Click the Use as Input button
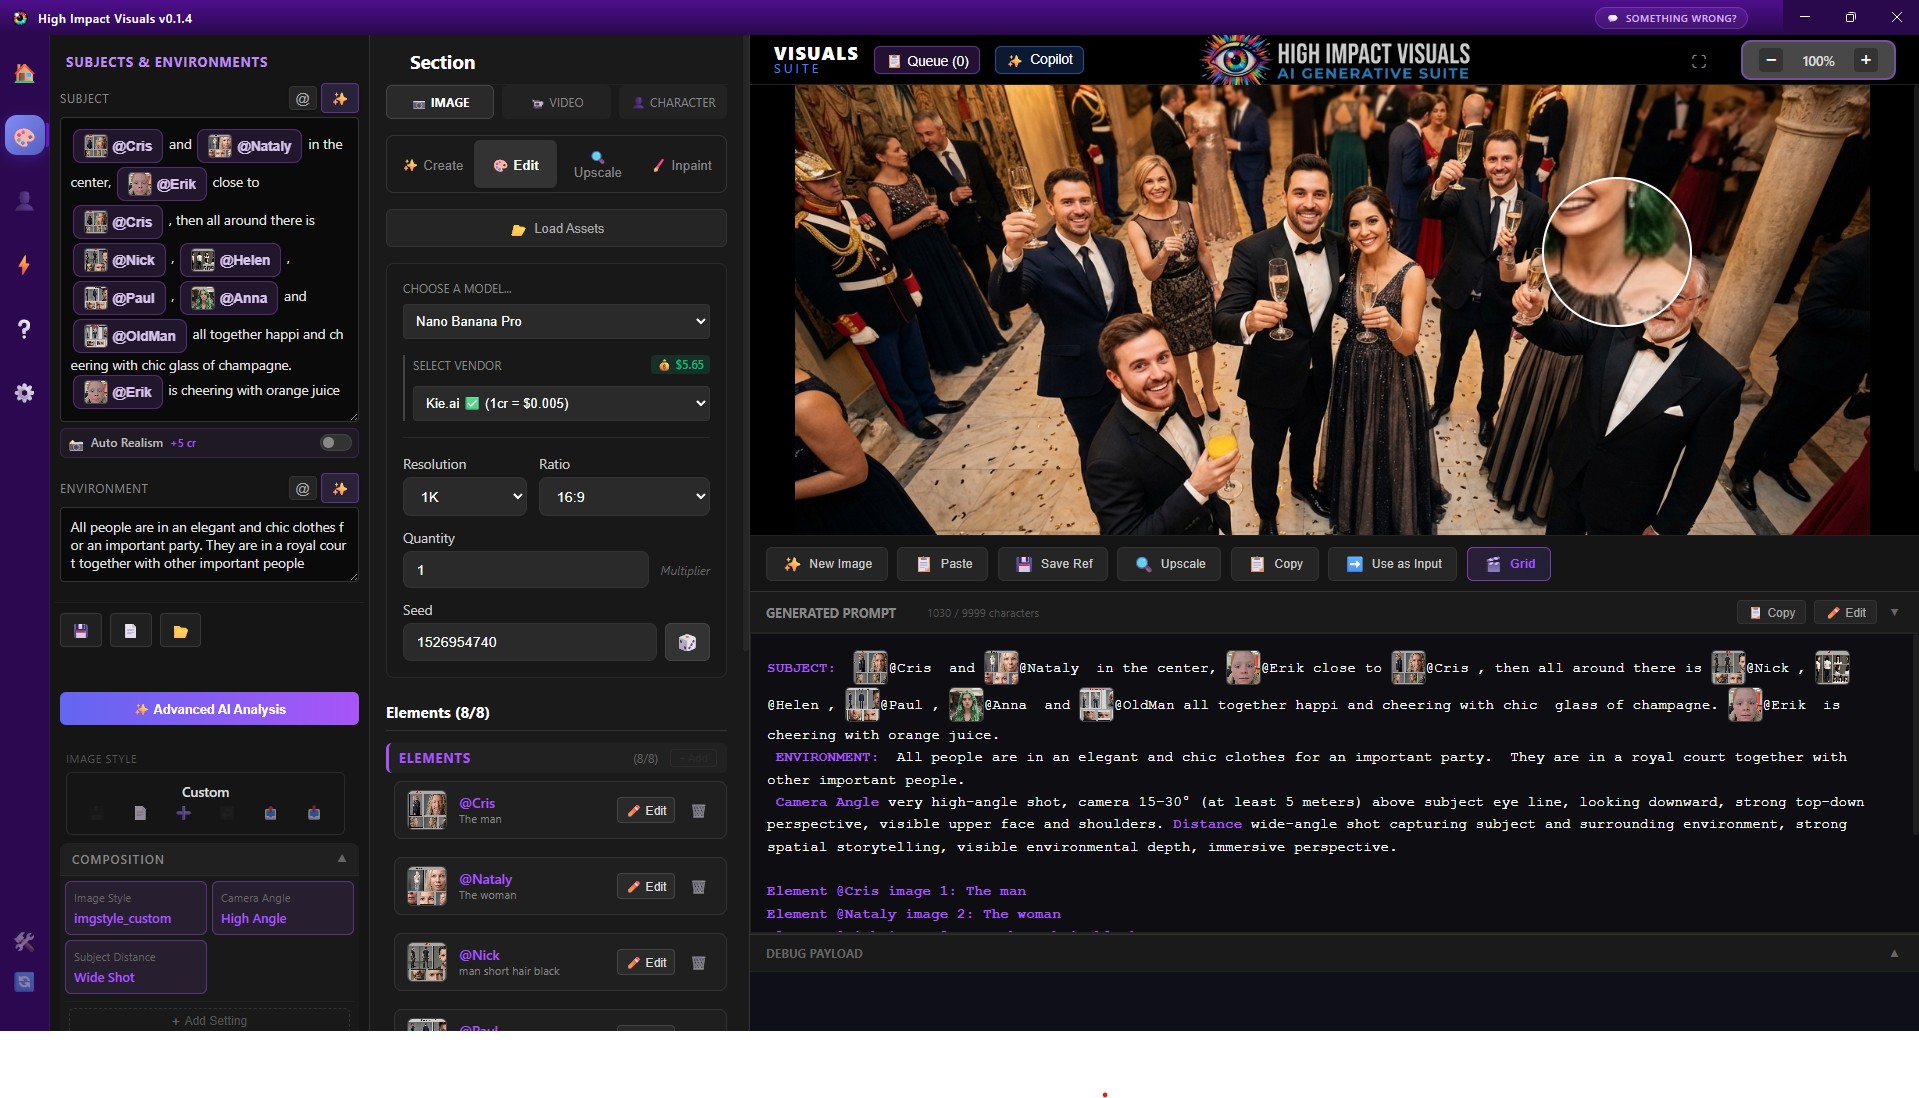1919x1098 pixels. coord(1393,564)
